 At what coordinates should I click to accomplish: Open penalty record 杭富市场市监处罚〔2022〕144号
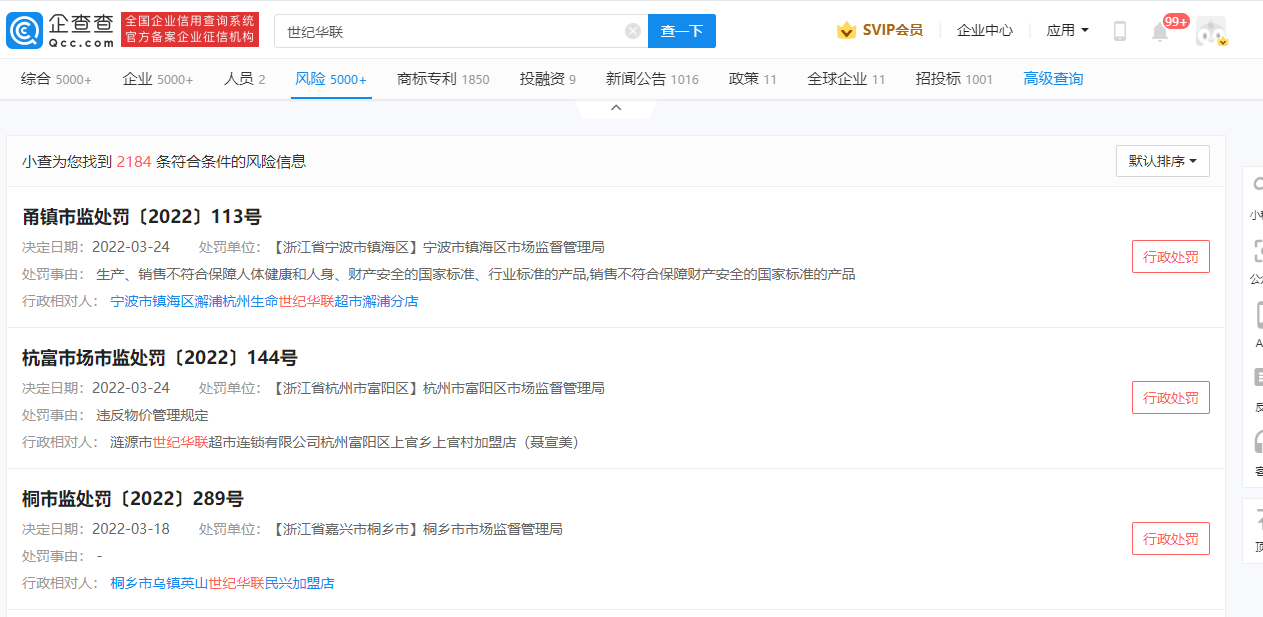click(160, 358)
